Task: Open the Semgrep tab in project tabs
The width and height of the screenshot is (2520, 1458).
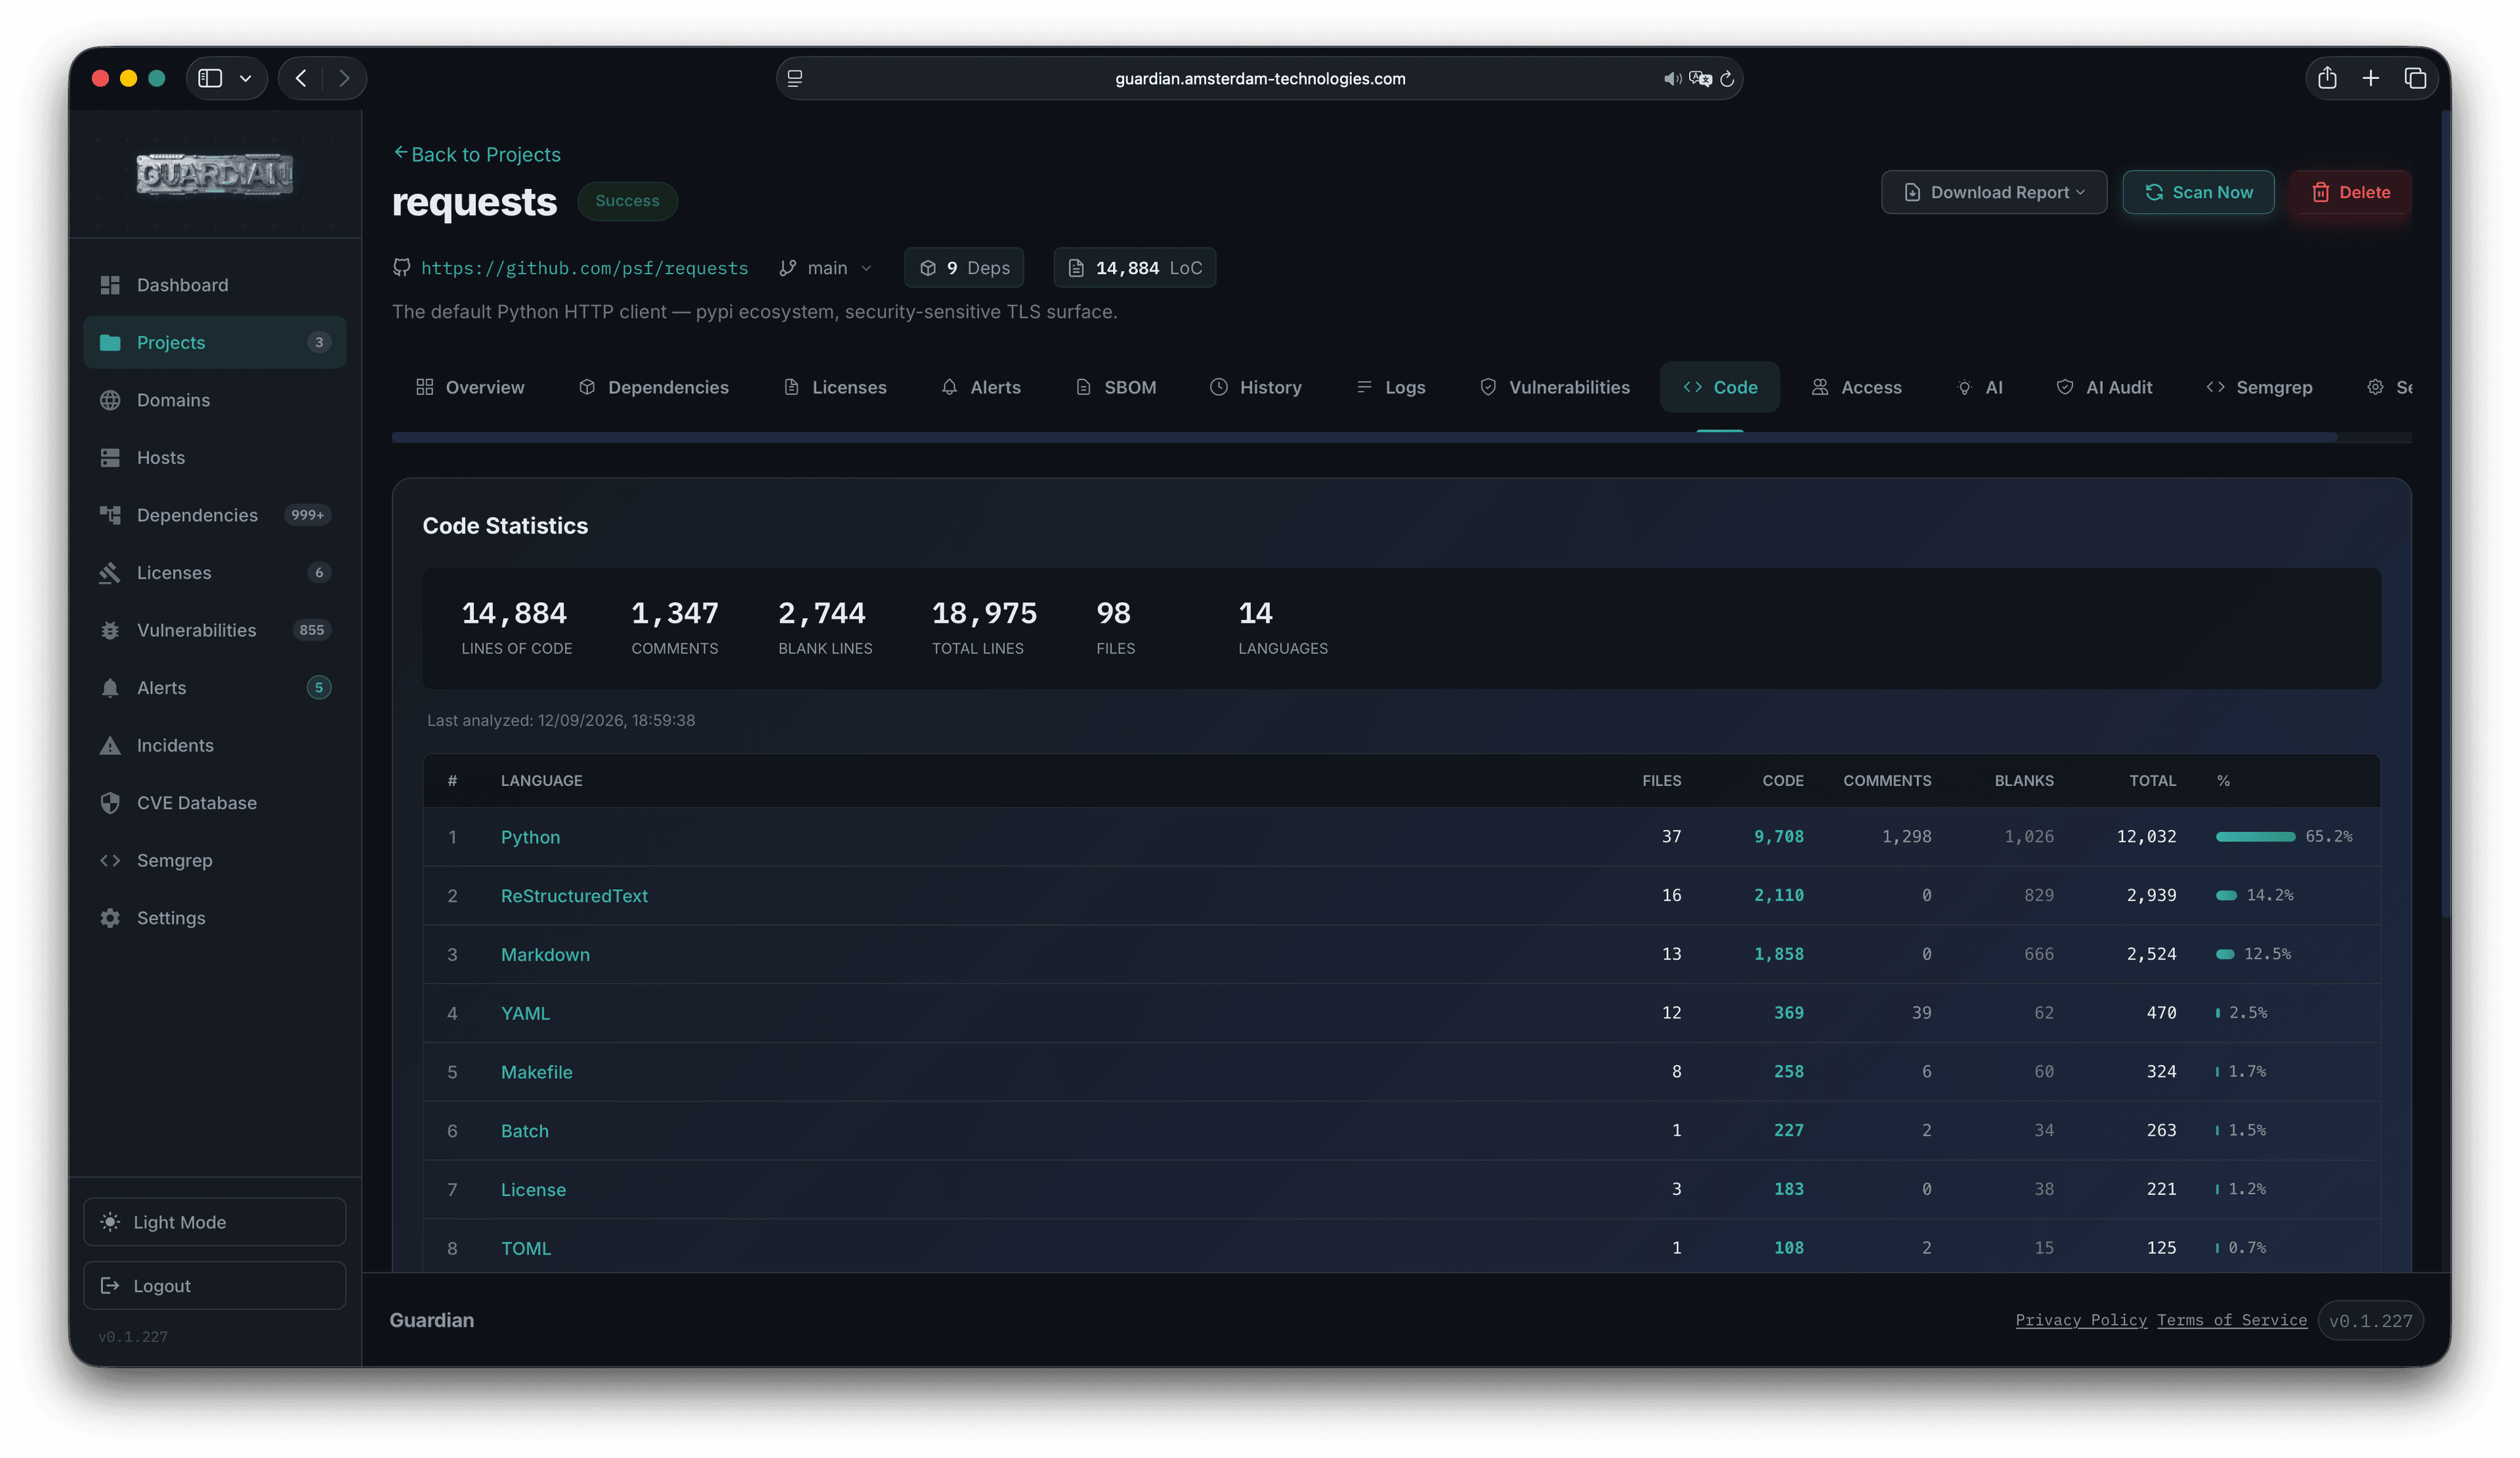Action: point(2259,387)
